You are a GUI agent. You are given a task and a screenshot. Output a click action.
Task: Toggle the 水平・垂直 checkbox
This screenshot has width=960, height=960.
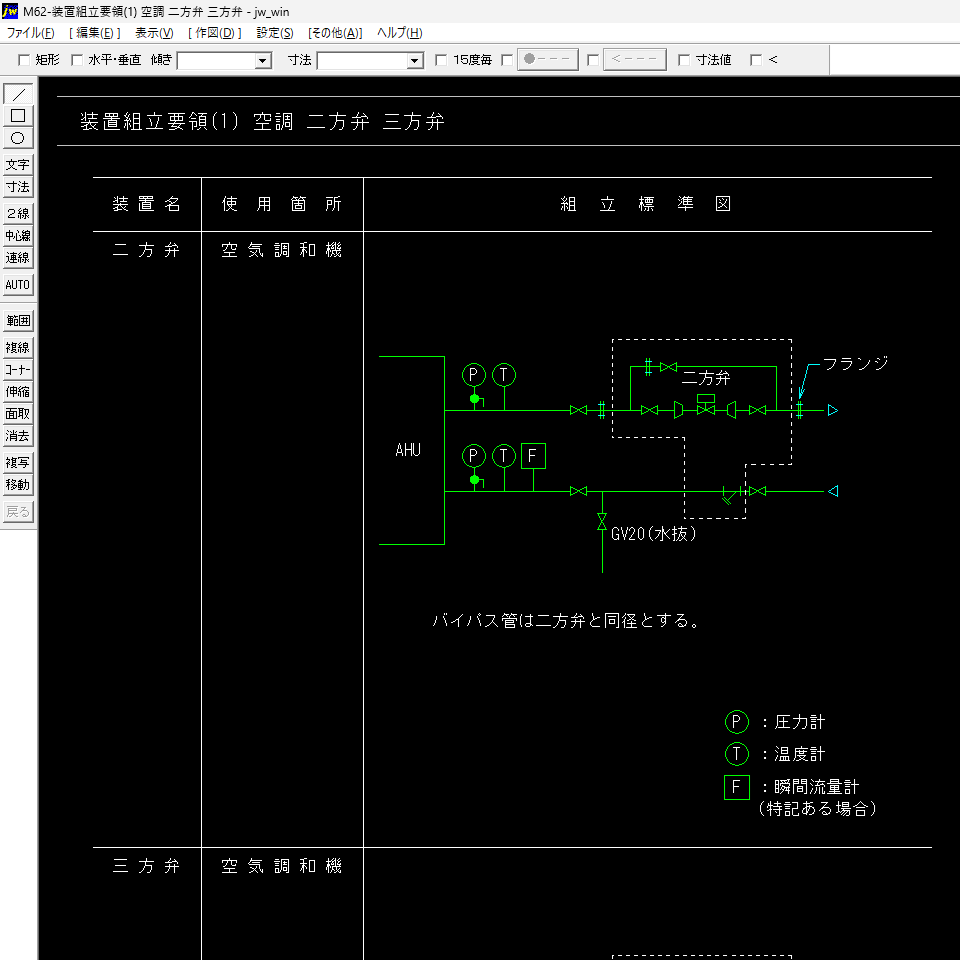point(77,60)
